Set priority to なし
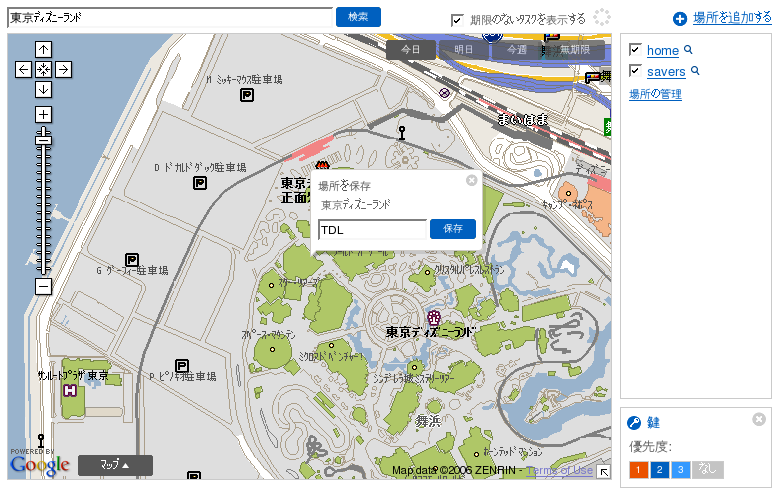This screenshot has height=498, width=781. point(707,470)
